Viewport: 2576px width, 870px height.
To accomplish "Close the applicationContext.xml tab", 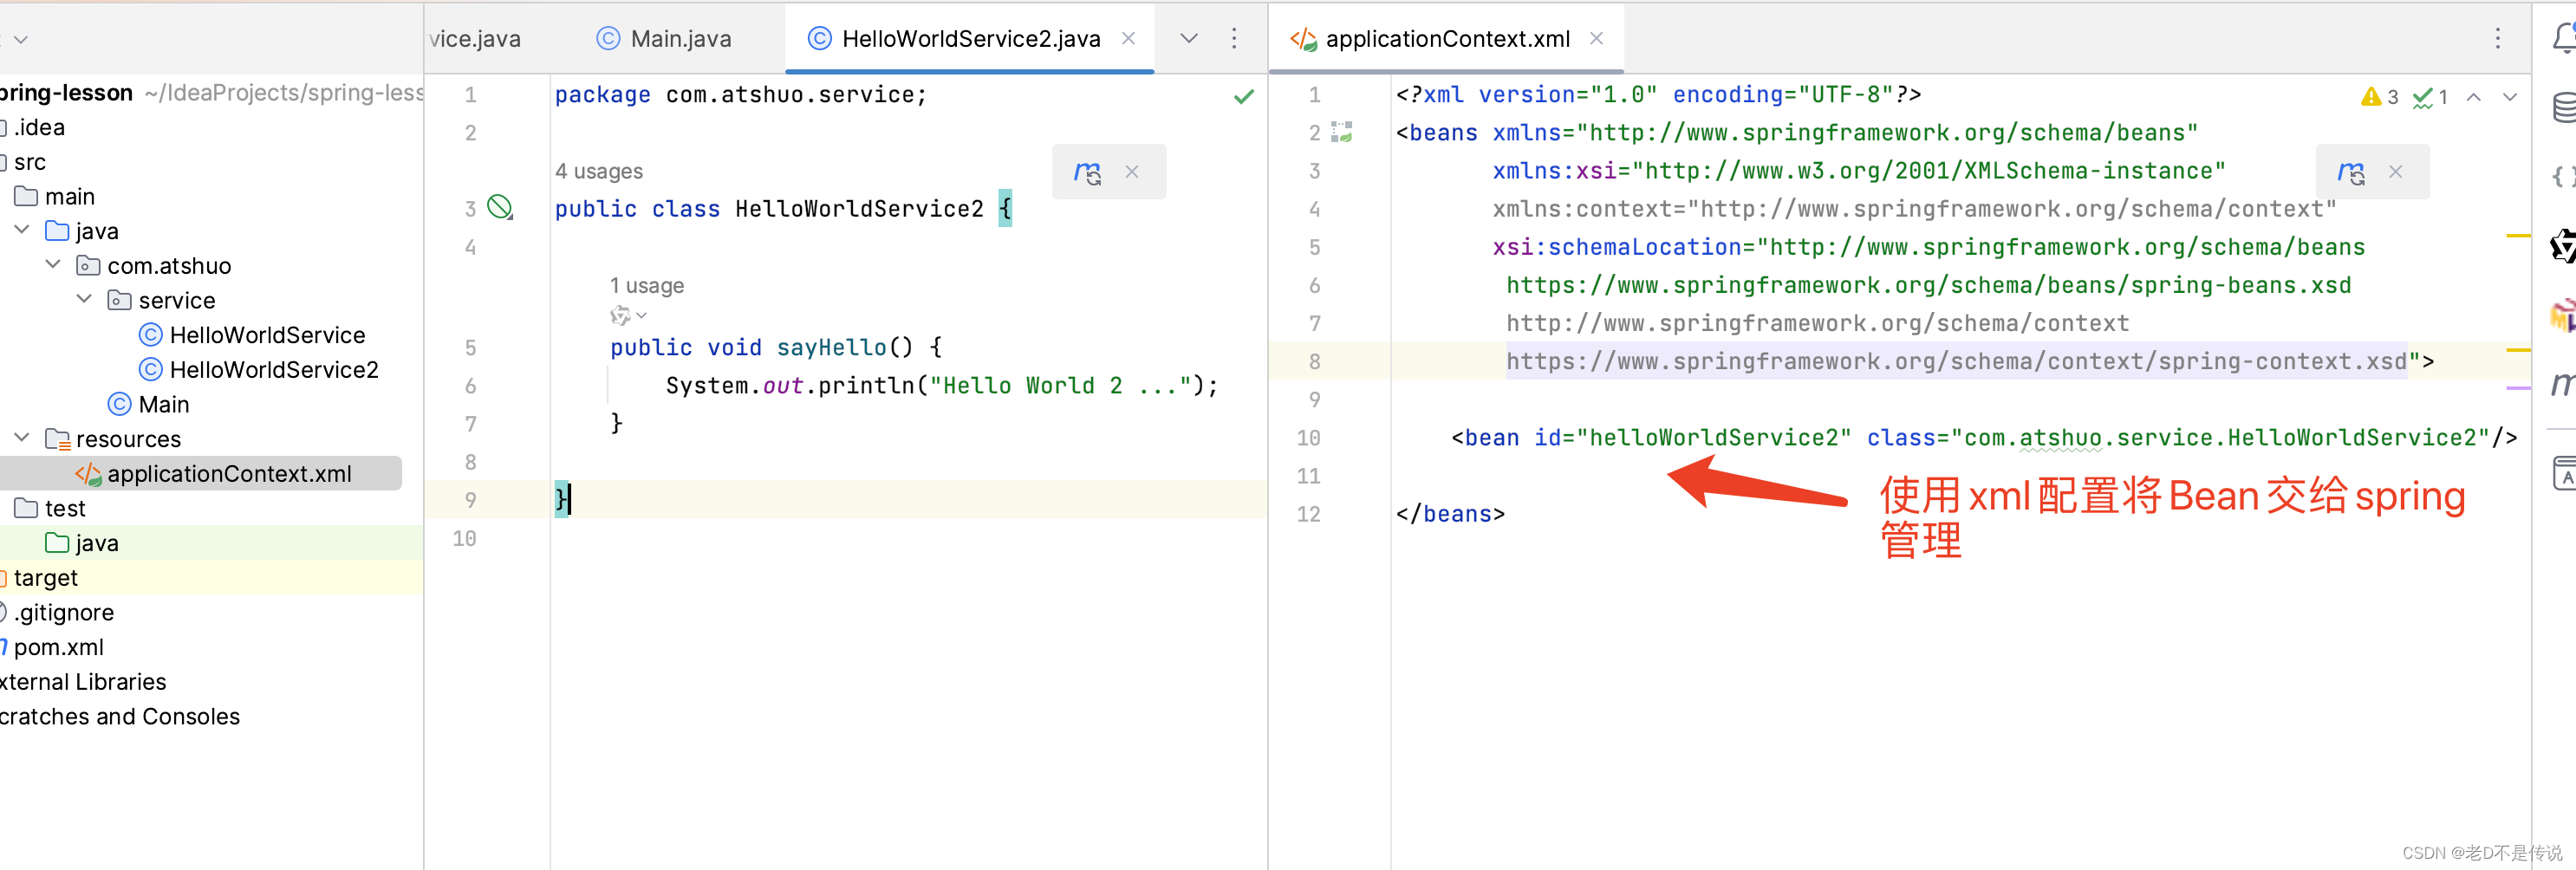I will [x=1596, y=38].
